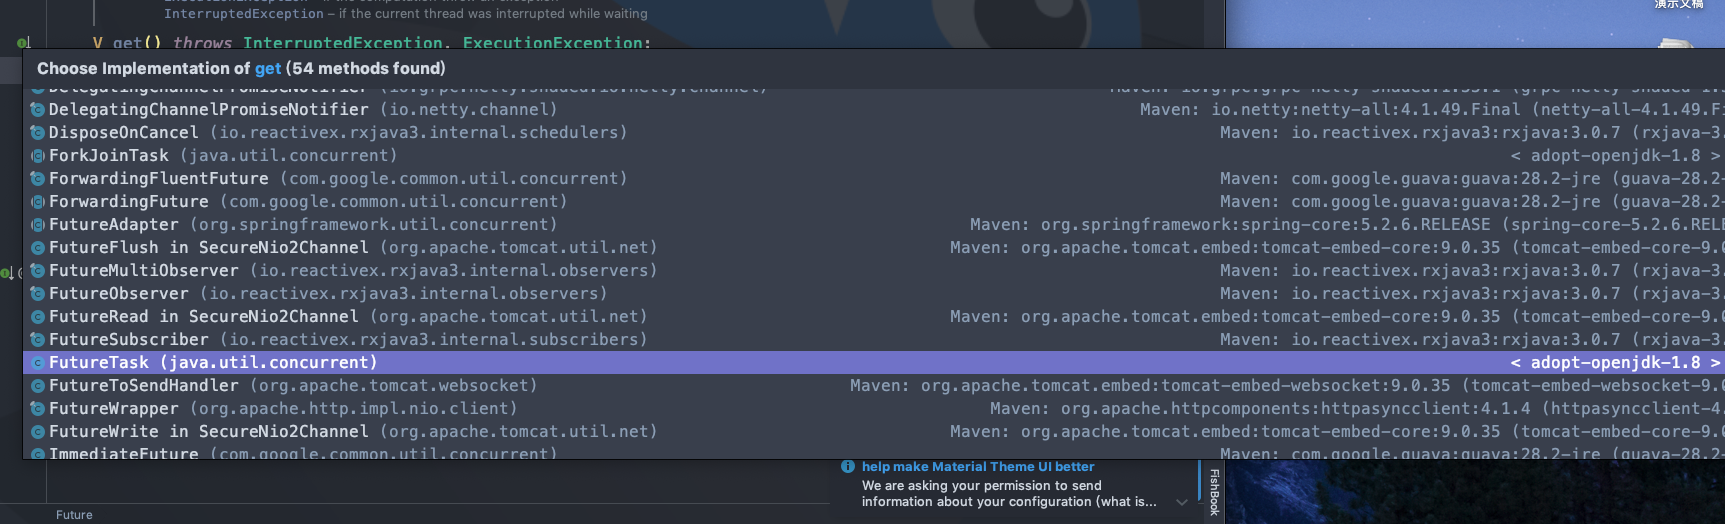
Task: Click the DisposeOnCancel row class icon
Action: pos(38,133)
